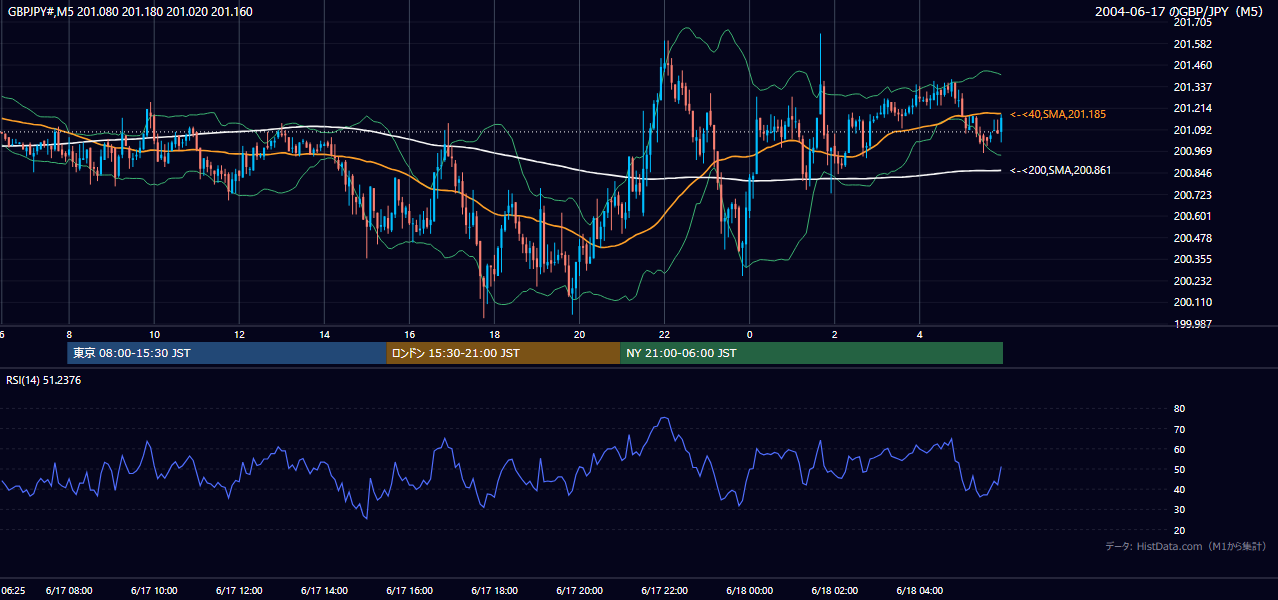Click the 6/17 22:00 time label
The width and height of the screenshot is (1278, 600).
664,591
